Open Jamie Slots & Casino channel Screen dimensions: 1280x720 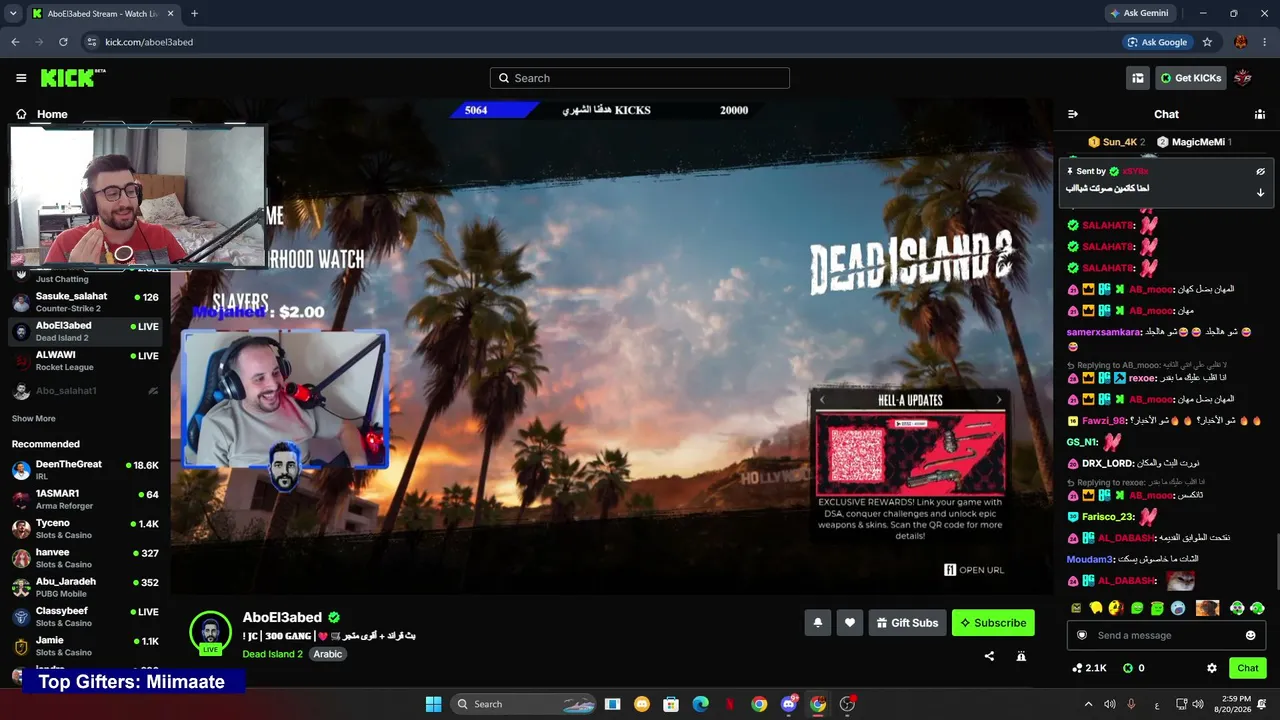85,645
